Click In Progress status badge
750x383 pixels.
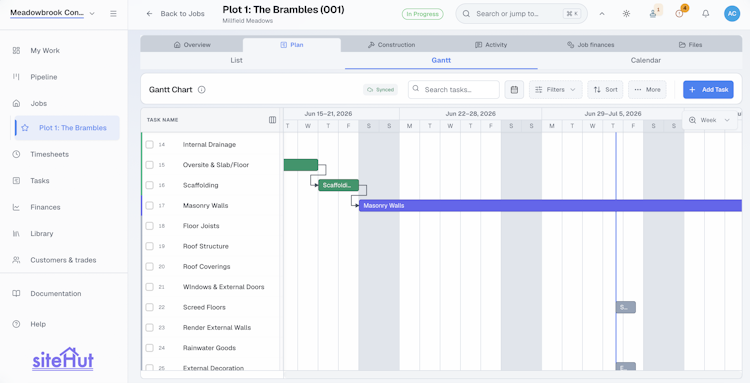point(422,14)
